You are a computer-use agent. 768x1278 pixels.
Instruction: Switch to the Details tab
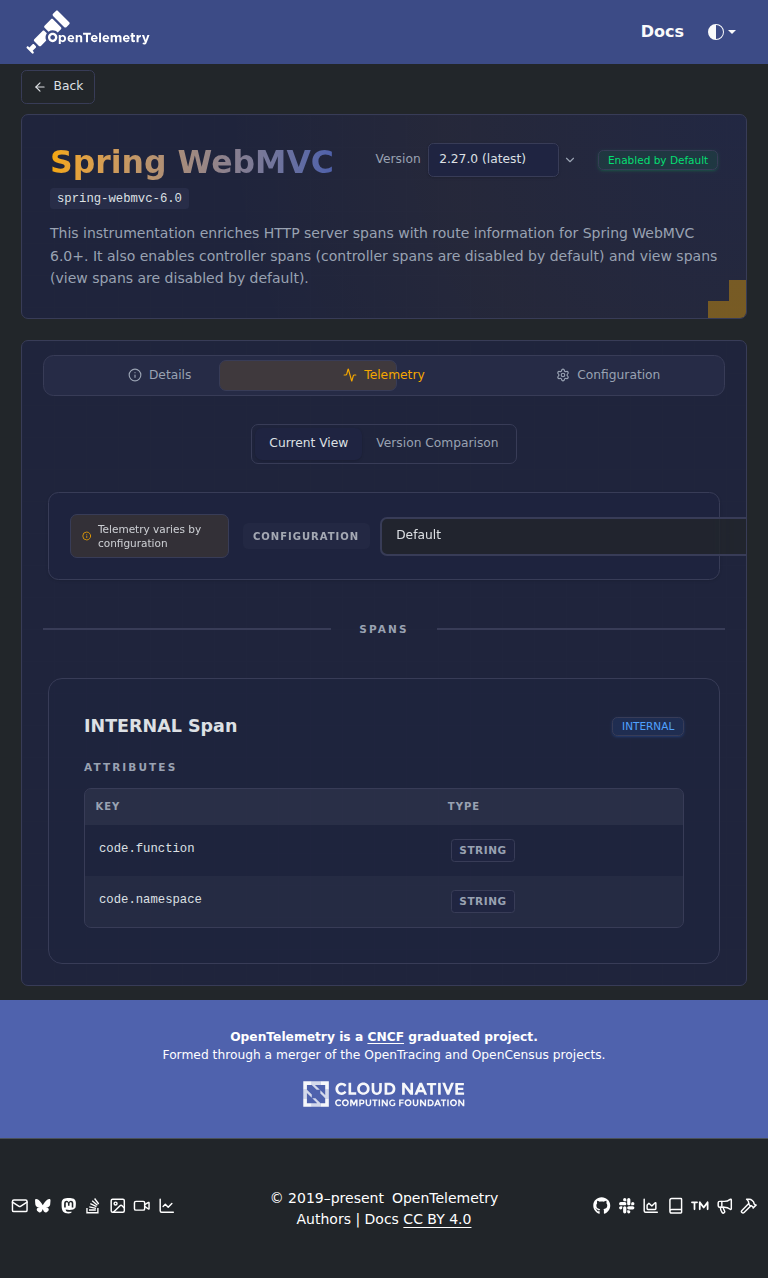pos(160,375)
